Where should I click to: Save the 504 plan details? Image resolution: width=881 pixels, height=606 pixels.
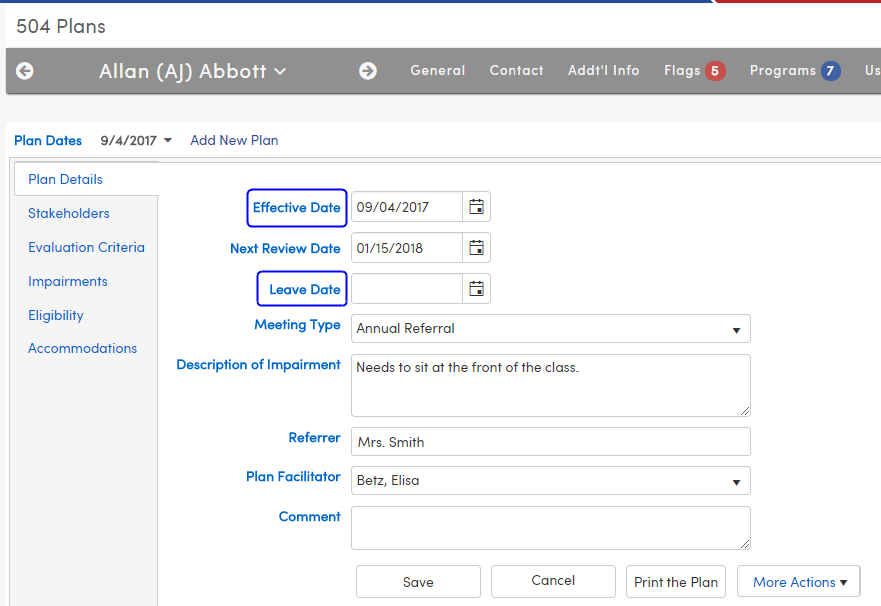pyautogui.click(x=418, y=581)
